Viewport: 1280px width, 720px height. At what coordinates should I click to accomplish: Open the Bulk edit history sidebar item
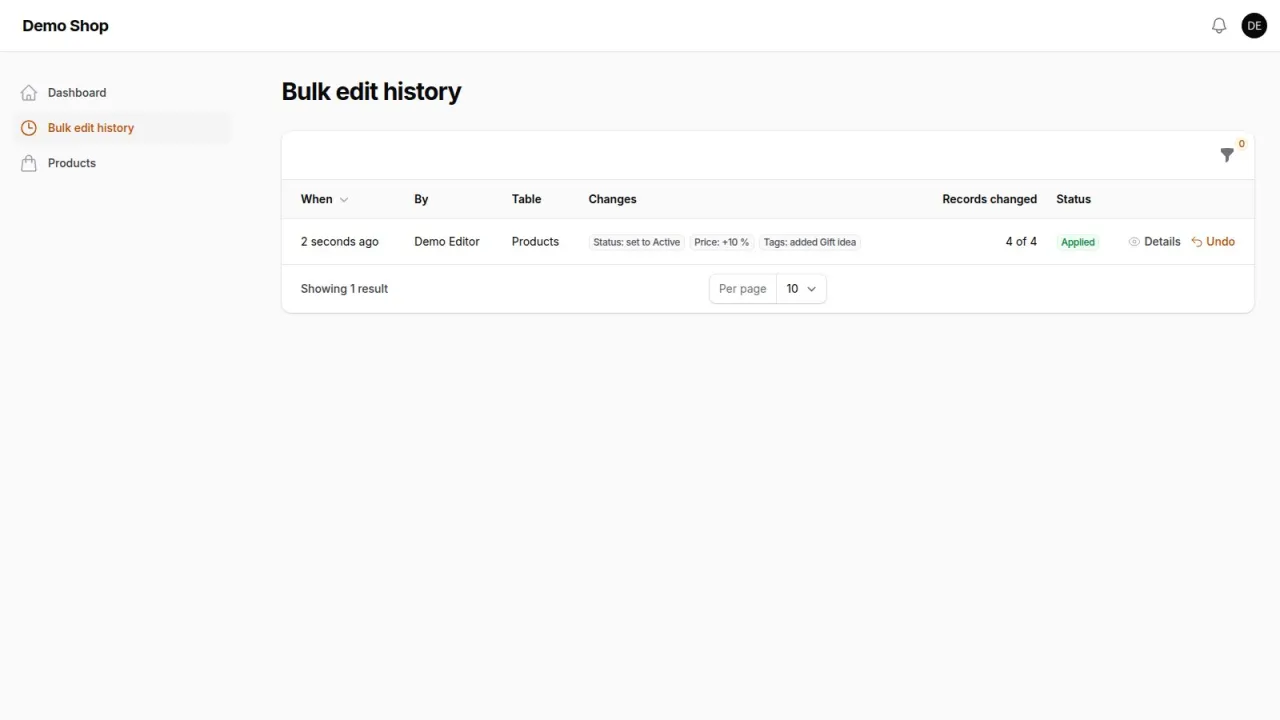pyautogui.click(x=124, y=128)
